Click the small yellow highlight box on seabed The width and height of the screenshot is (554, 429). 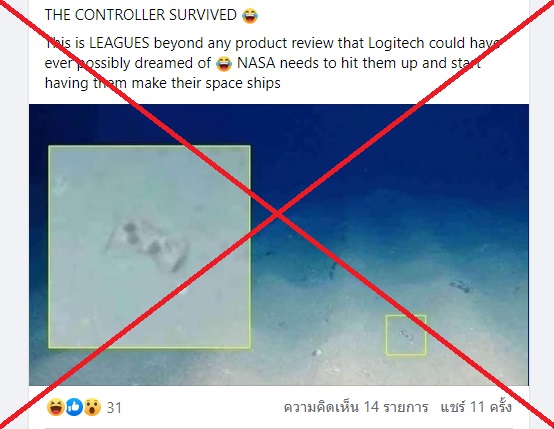[x=406, y=335]
